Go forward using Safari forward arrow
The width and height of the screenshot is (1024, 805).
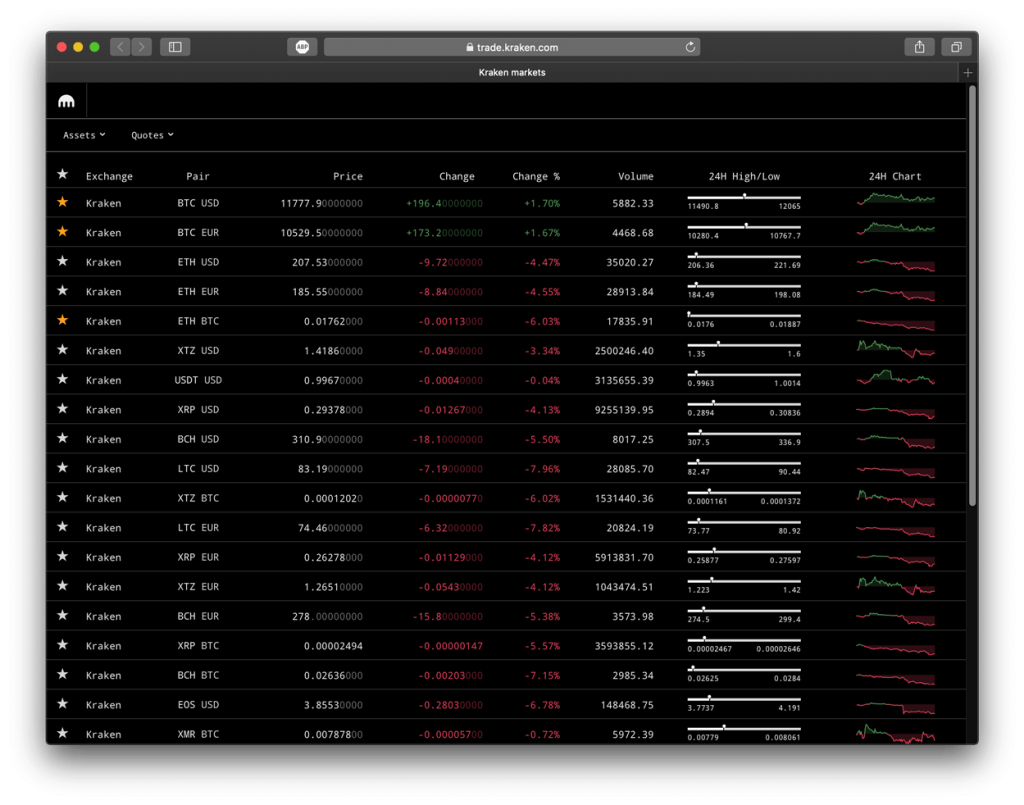coord(141,47)
